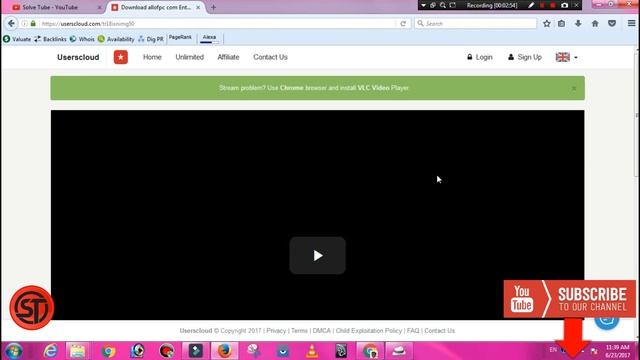Click the Dig PR toolbar button

click(151, 39)
